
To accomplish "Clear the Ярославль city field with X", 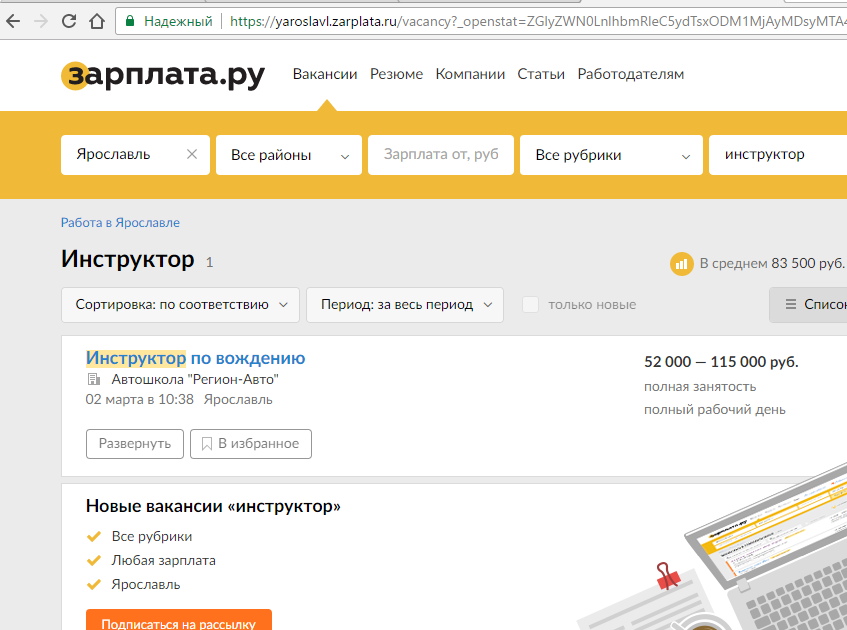I will pos(192,155).
